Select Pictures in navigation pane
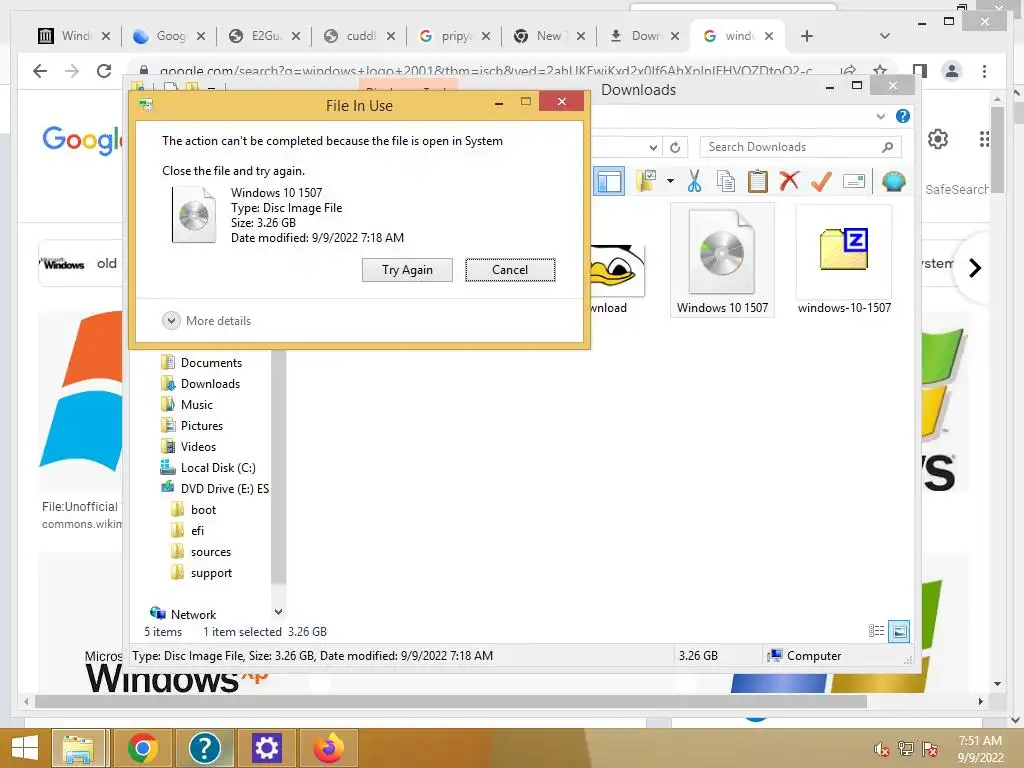 tap(193, 425)
